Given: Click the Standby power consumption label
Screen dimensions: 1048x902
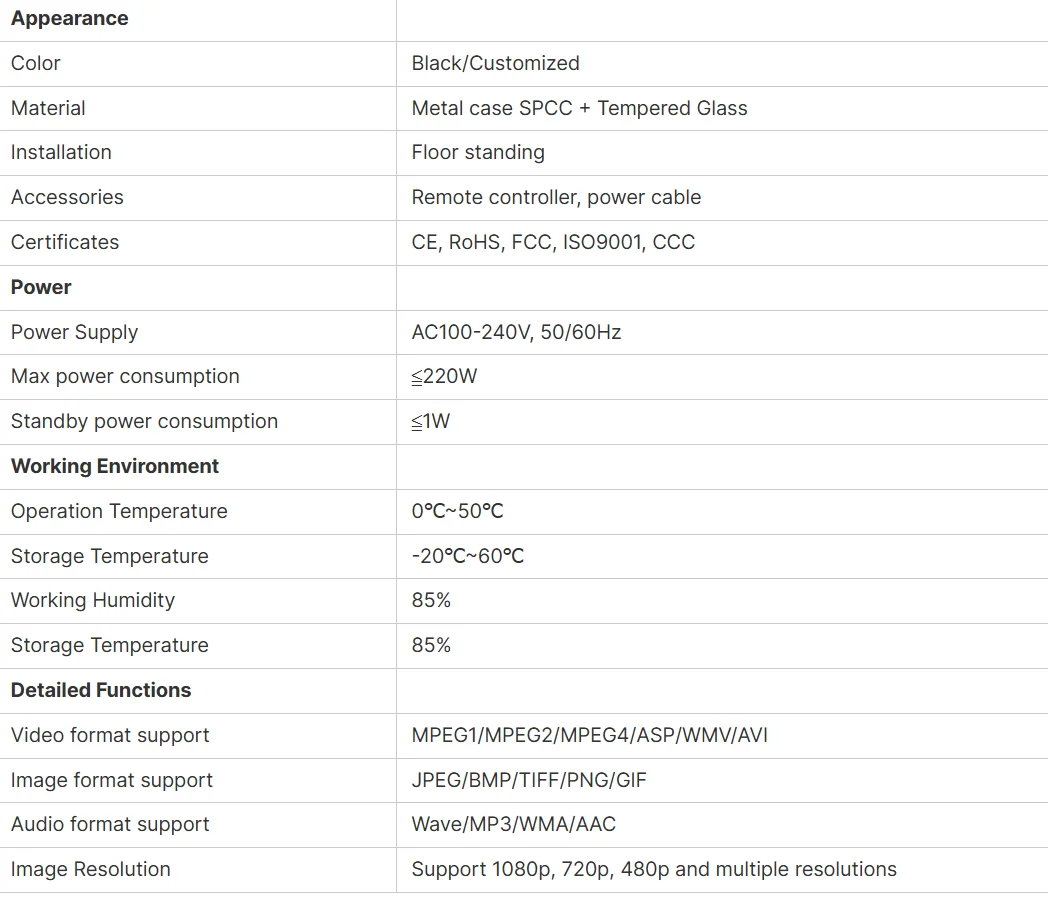Looking at the screenshot, I should tap(144, 421).
